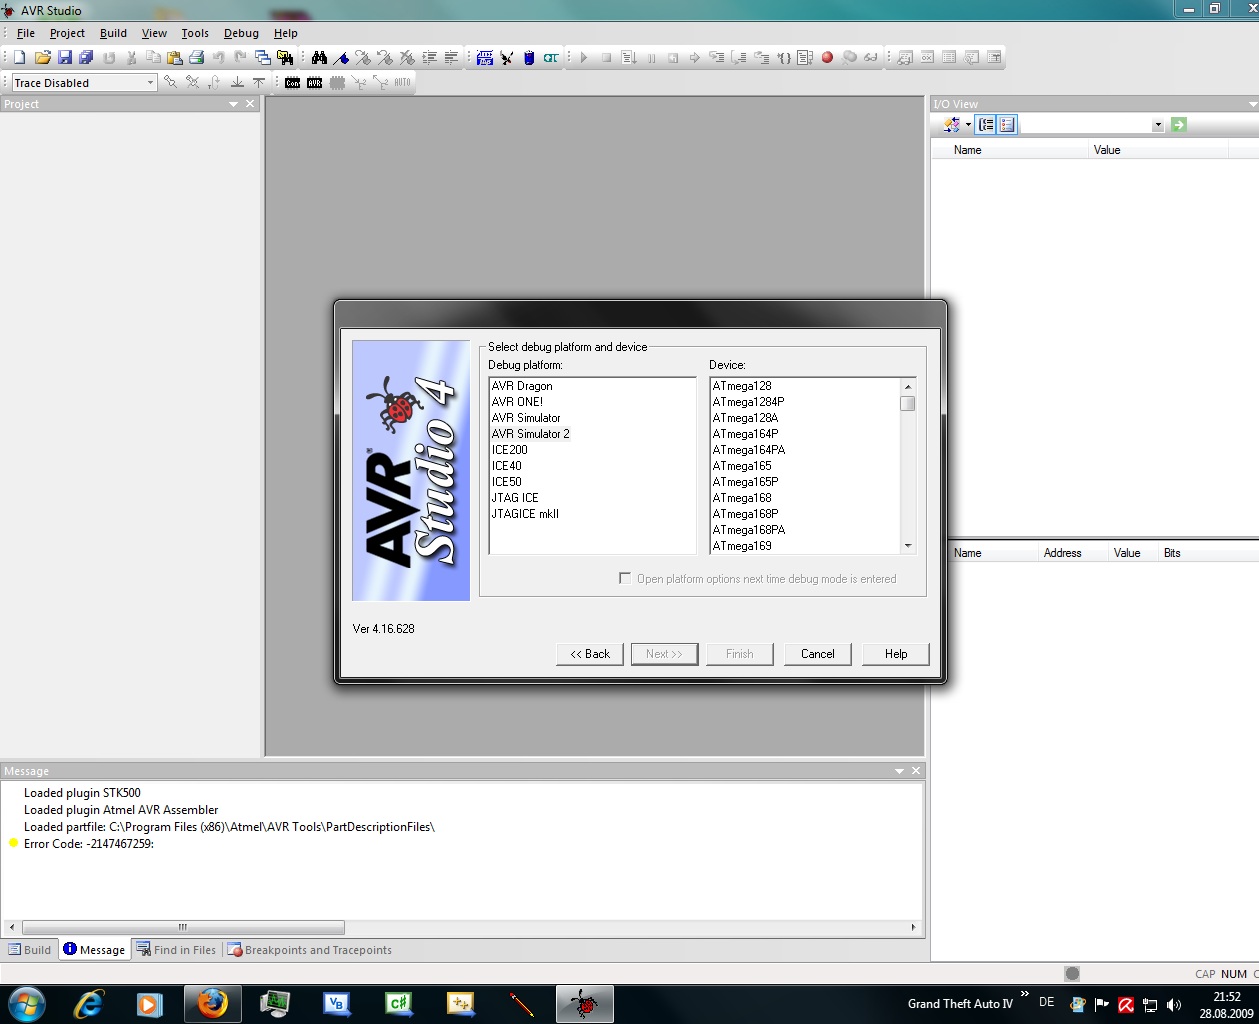
Task: Click the blue Assemble/Build chip icon
Action: pos(485,58)
